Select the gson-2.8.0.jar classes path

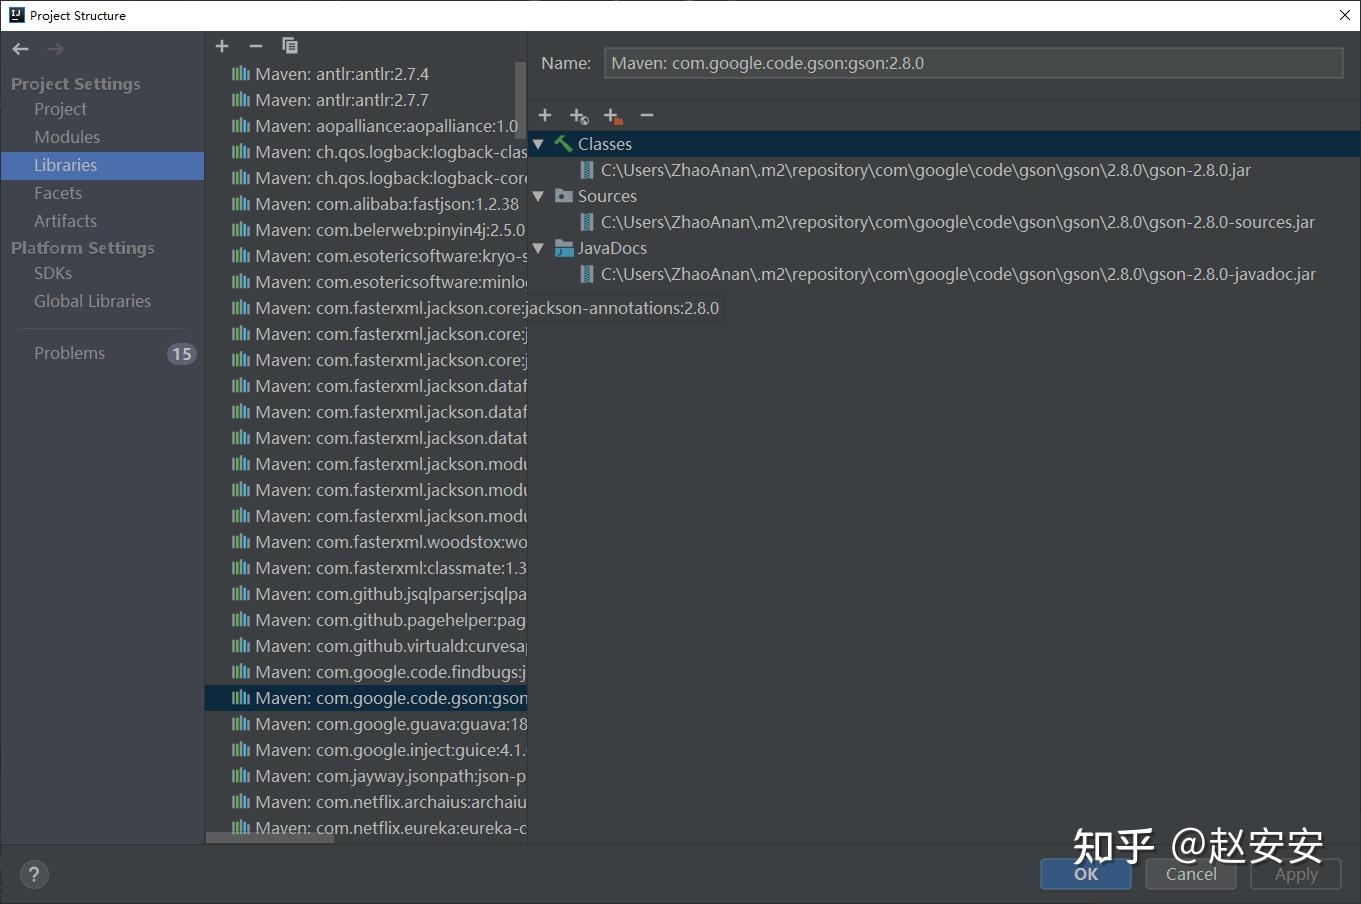[925, 170]
